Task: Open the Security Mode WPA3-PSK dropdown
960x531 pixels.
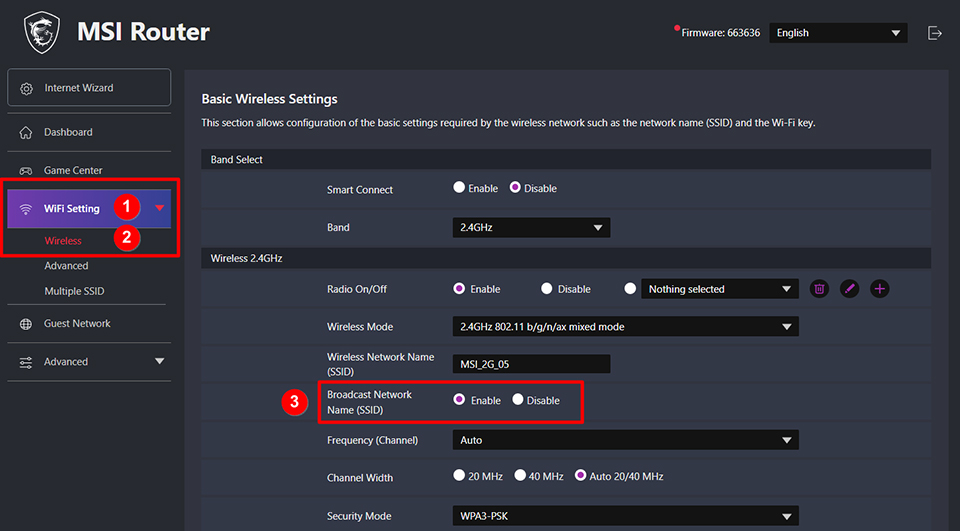Action: coord(625,516)
